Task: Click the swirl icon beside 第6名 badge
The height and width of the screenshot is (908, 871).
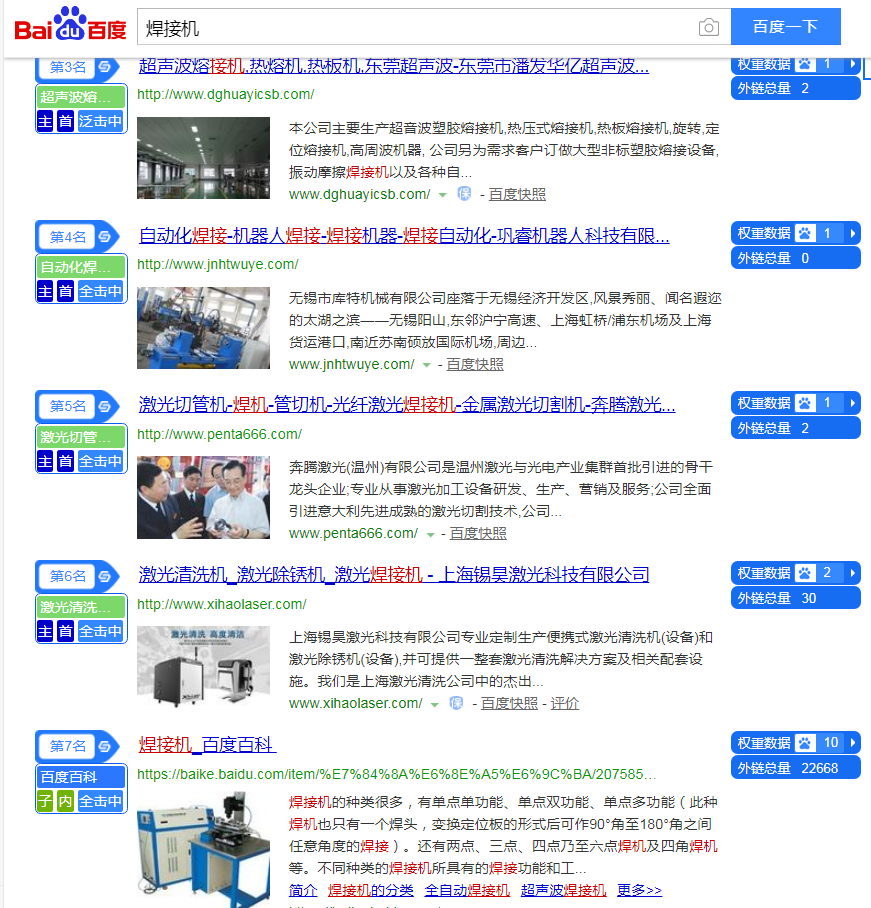Action: 105,576
